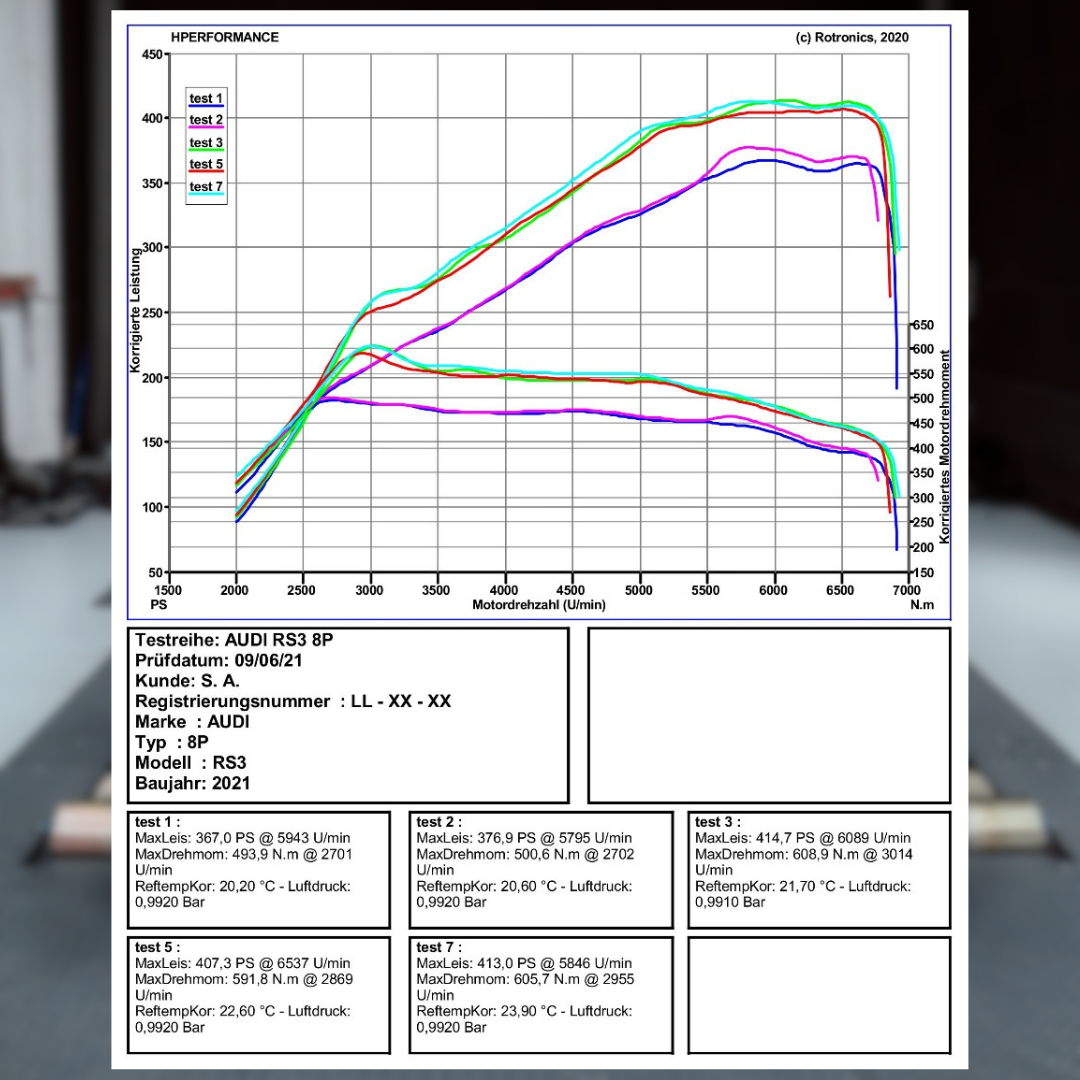Select the cyan "test 7" legend entry
1080x1080 pixels.
pos(206,187)
